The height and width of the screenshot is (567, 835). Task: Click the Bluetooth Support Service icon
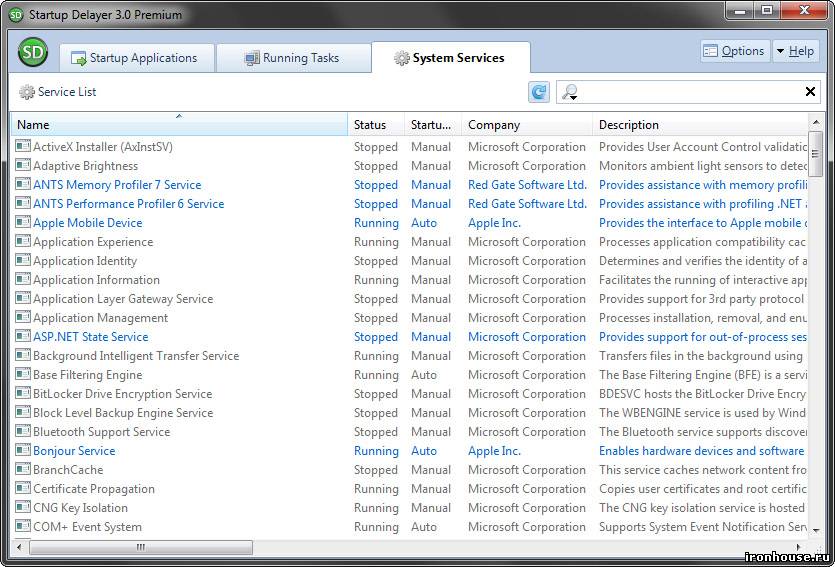tap(23, 431)
